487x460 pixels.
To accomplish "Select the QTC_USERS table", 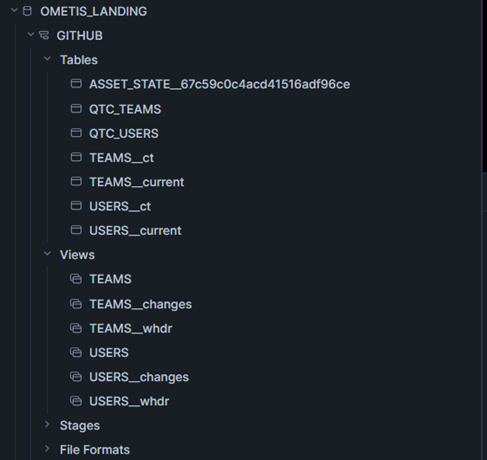I will 124,134.
